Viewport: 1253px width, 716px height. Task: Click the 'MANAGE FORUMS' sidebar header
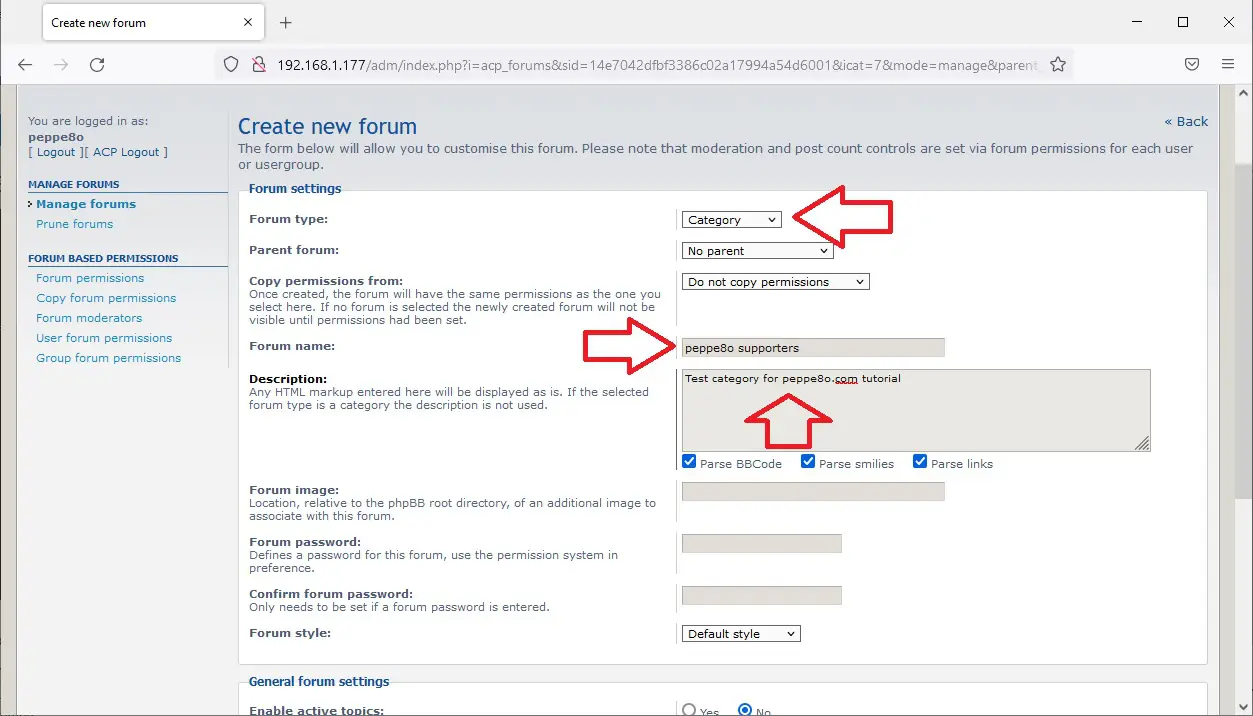tap(74, 184)
